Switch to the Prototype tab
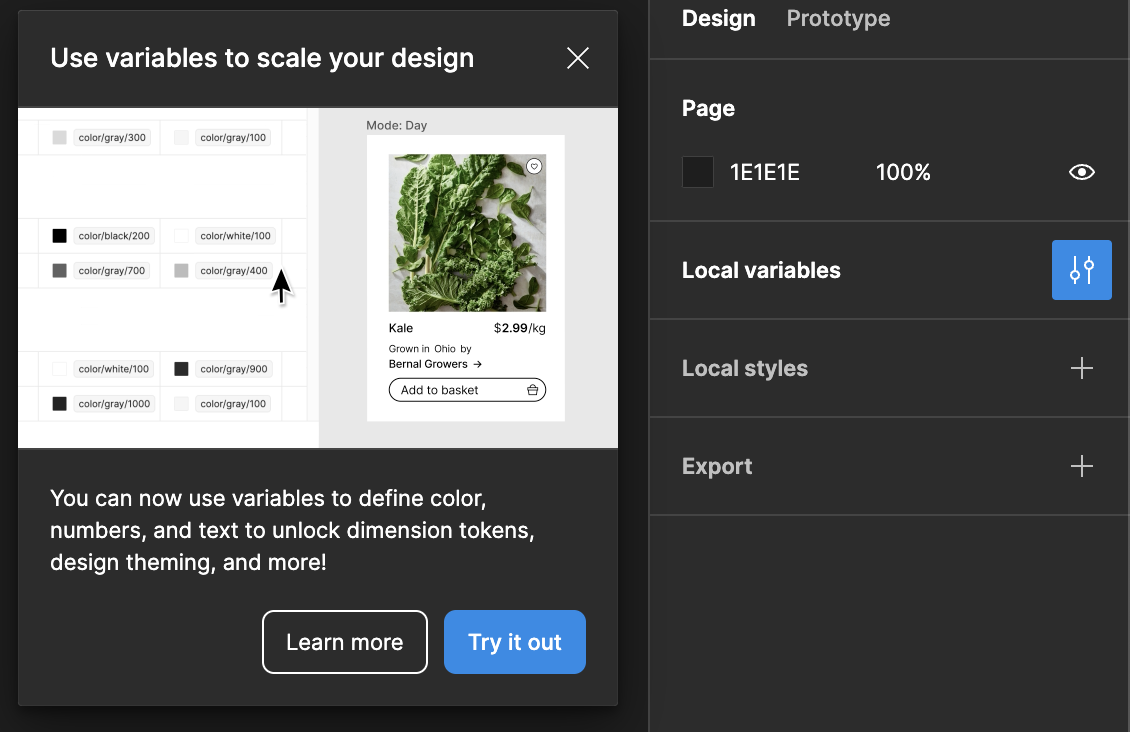 tap(838, 18)
